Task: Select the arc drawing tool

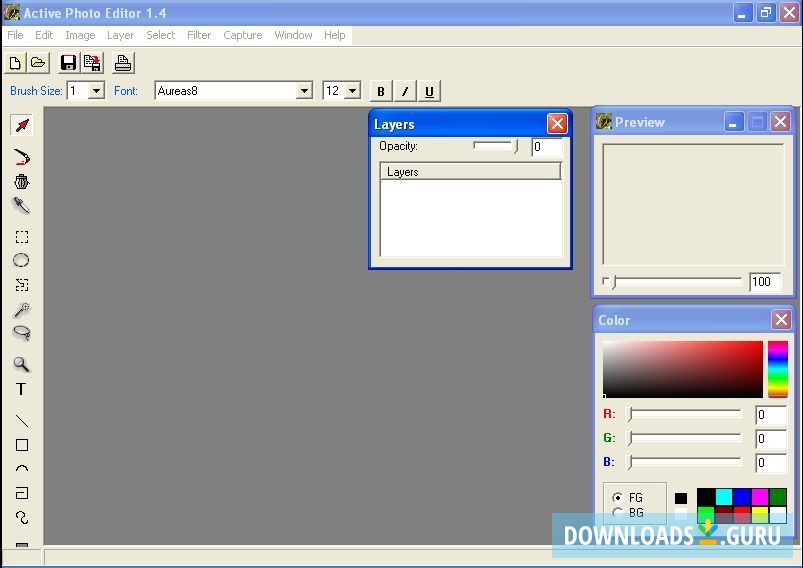Action: pos(22,468)
